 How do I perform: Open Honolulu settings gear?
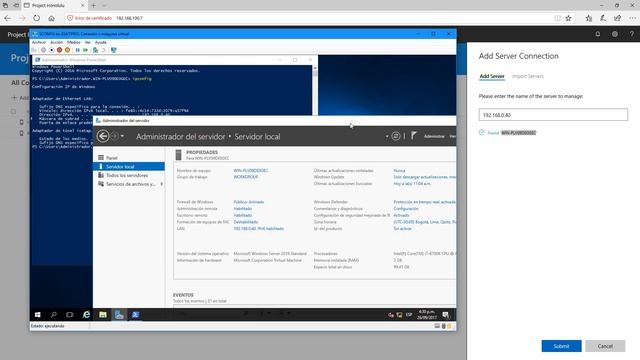pyautogui.click(x=615, y=34)
